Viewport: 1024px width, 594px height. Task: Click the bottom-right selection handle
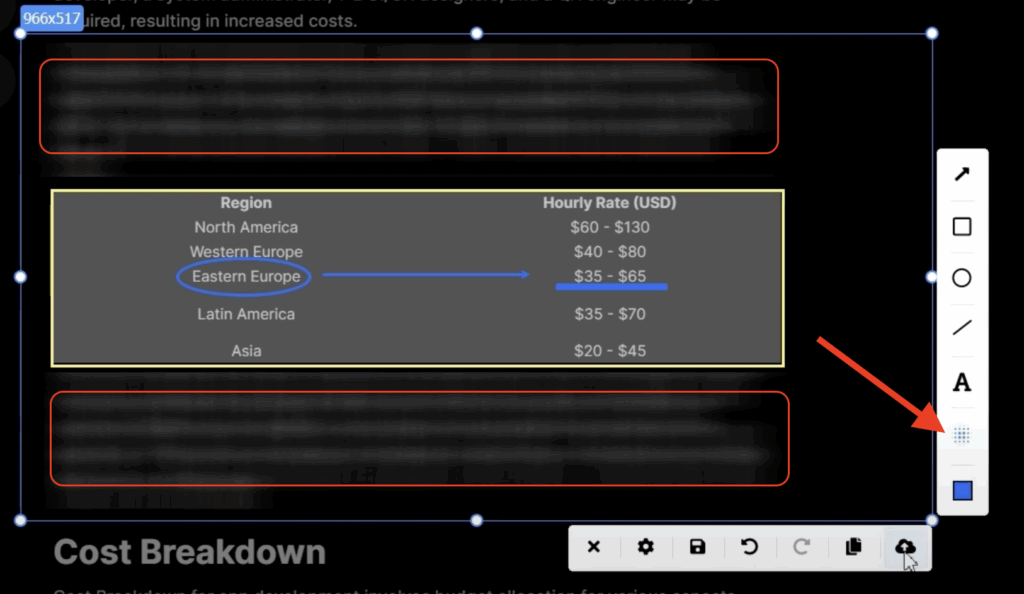[x=932, y=520]
